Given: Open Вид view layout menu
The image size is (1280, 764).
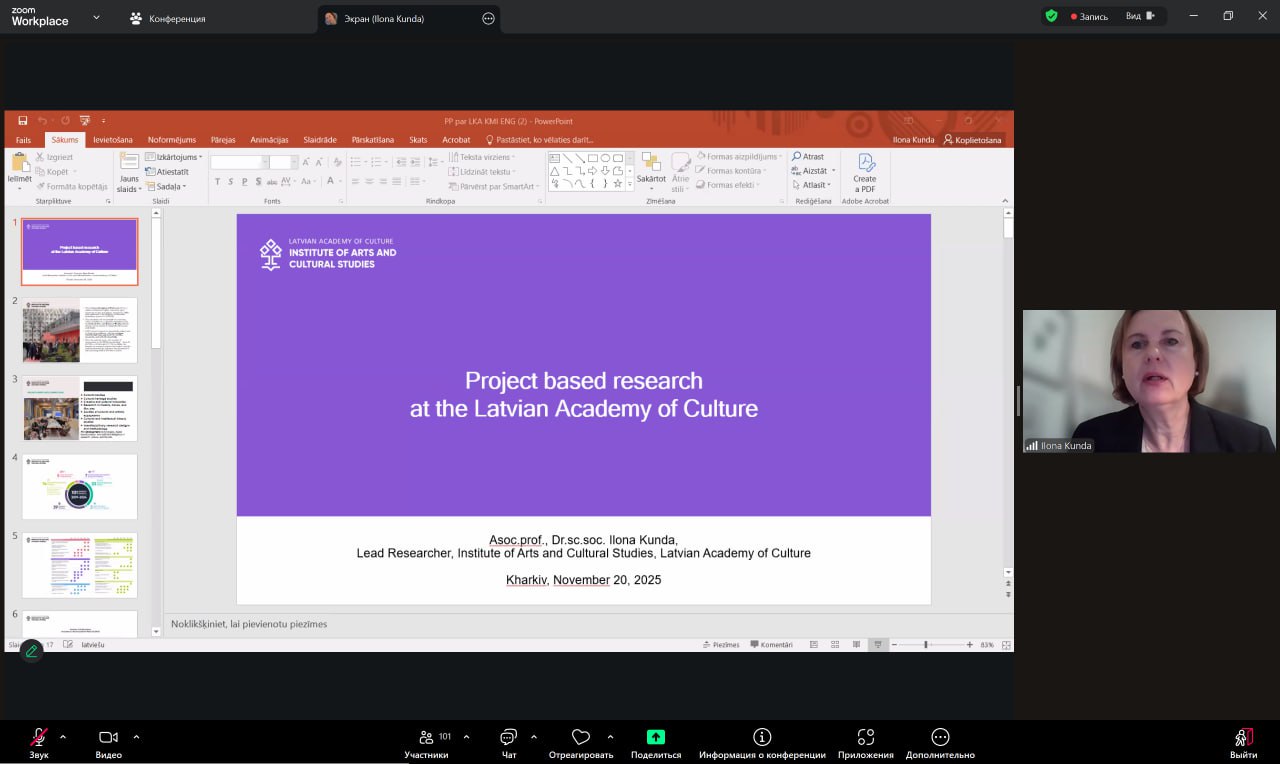Looking at the screenshot, I should pos(1139,16).
